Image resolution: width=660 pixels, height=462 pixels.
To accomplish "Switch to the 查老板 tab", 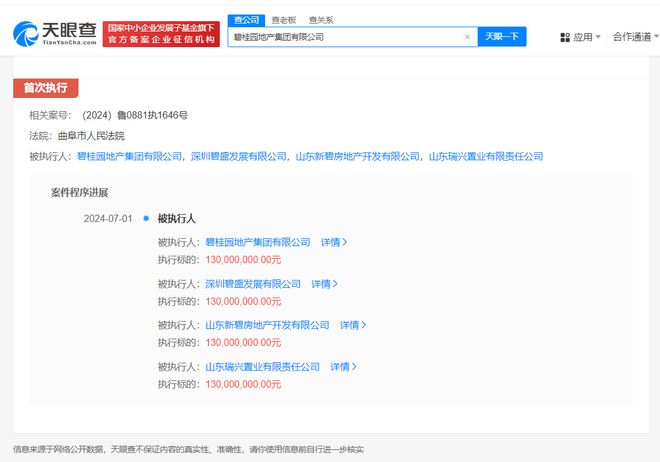I will click(x=284, y=20).
